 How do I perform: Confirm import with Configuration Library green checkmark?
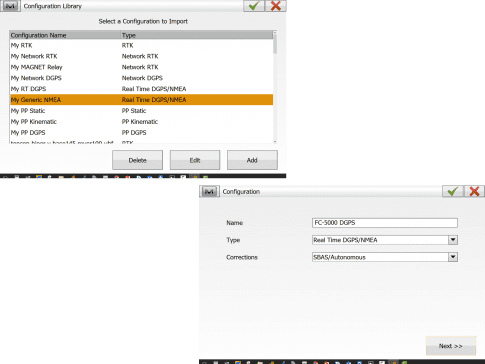(254, 6)
